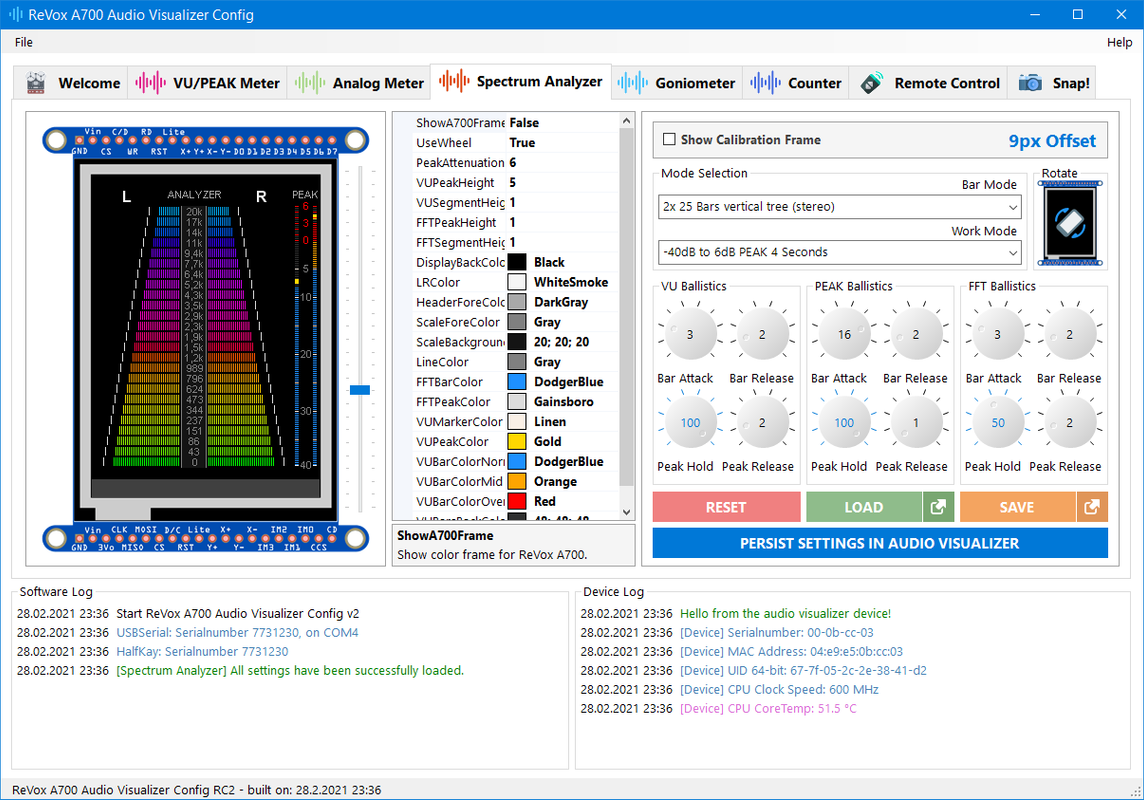Click the Welcome tab icon

pyautogui.click(x=36, y=83)
